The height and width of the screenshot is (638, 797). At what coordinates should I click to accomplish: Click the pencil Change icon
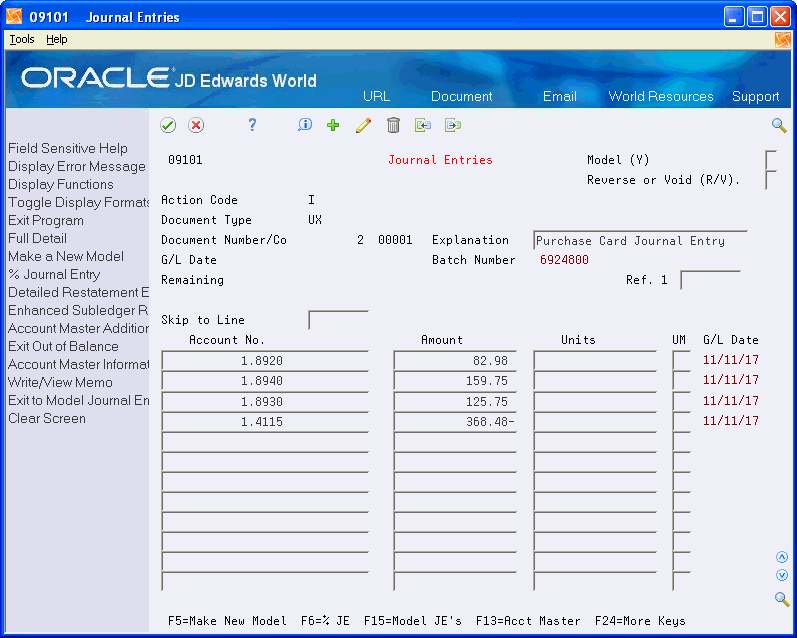(x=363, y=125)
